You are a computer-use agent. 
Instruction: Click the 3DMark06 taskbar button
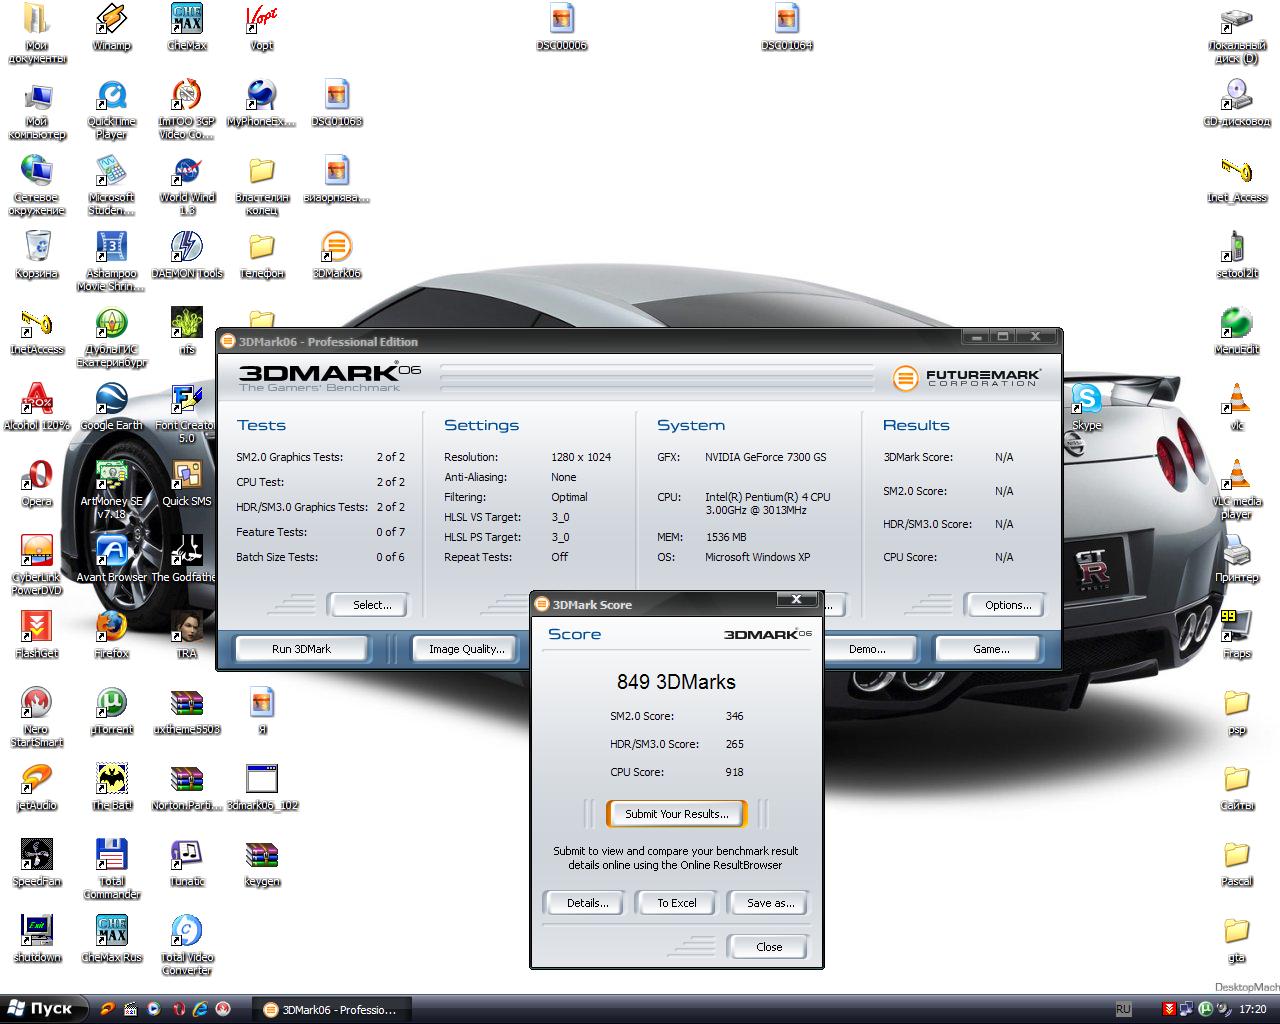(x=331, y=1009)
